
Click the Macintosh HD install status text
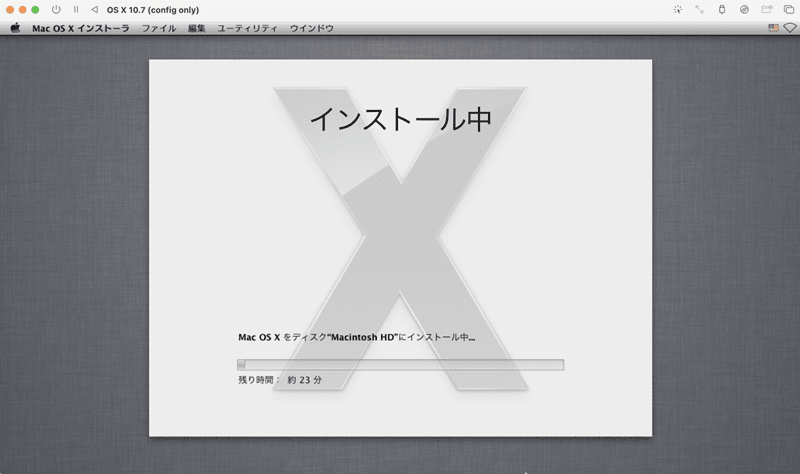pyautogui.click(x=357, y=337)
